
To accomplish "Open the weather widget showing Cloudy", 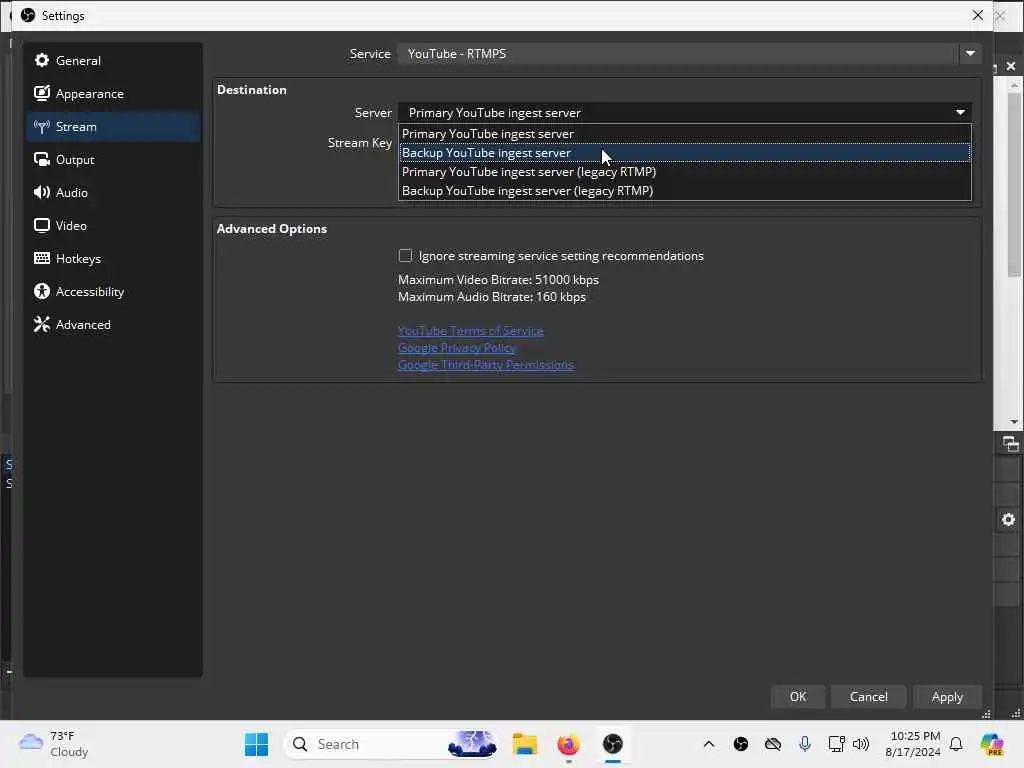I will [54, 744].
